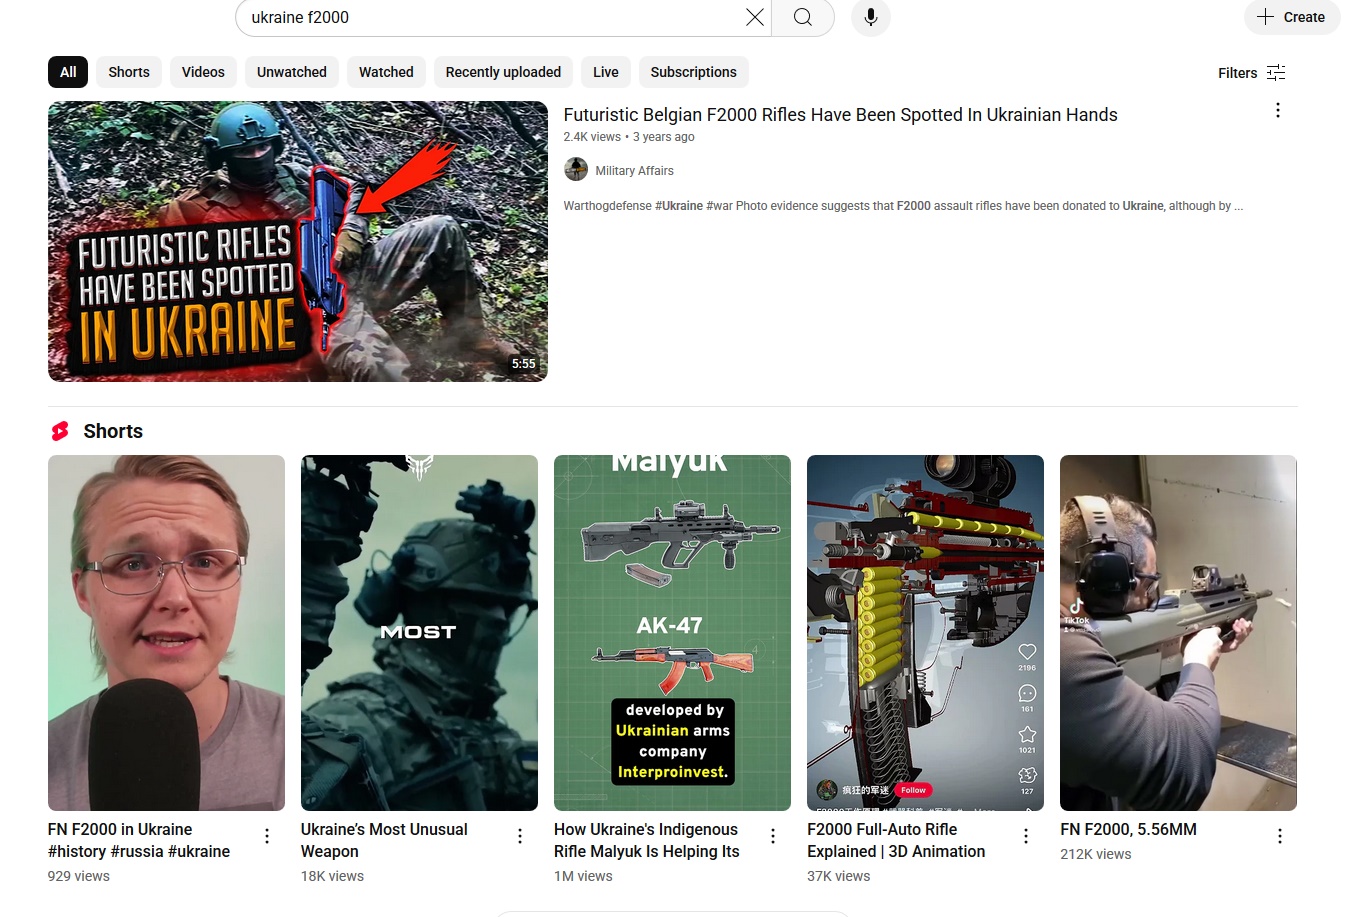Screen dimensions: 1360x917
Task: Open 'FN F2000 in Ukraine #history' short title
Action: tap(139, 840)
